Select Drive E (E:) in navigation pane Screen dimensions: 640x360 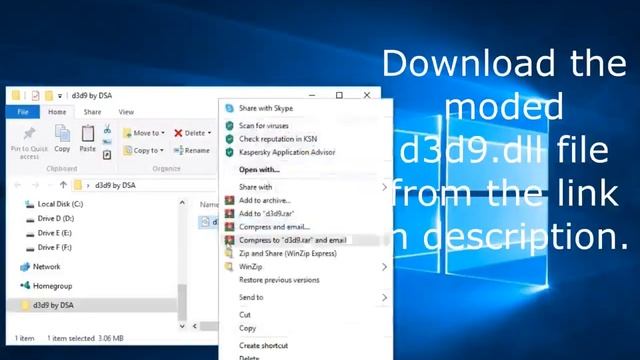tap(54, 233)
